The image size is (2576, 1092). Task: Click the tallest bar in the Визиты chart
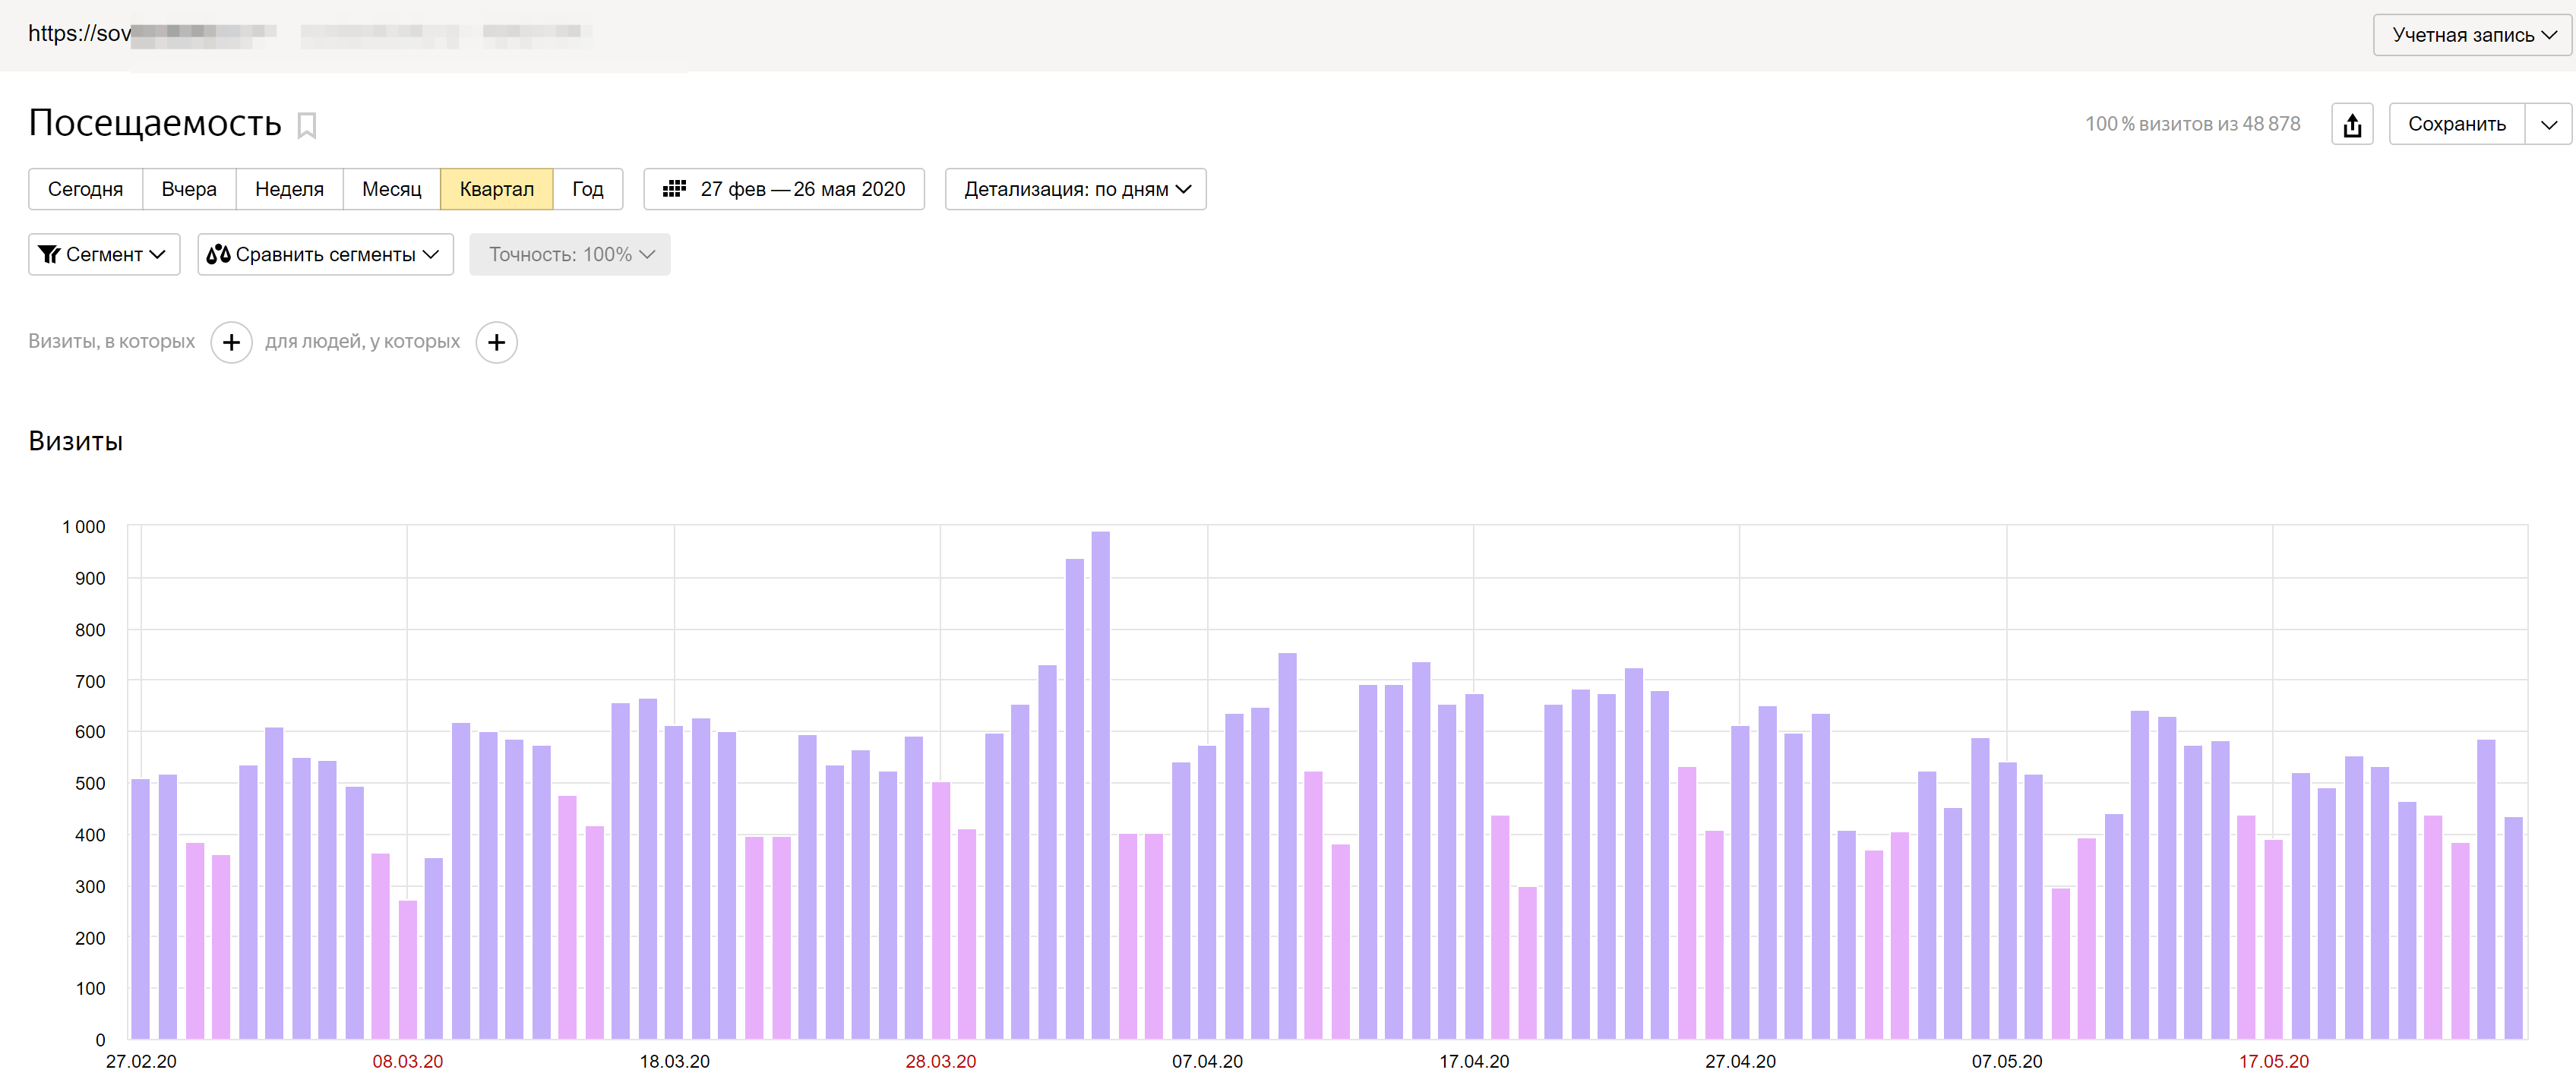tap(1100, 785)
